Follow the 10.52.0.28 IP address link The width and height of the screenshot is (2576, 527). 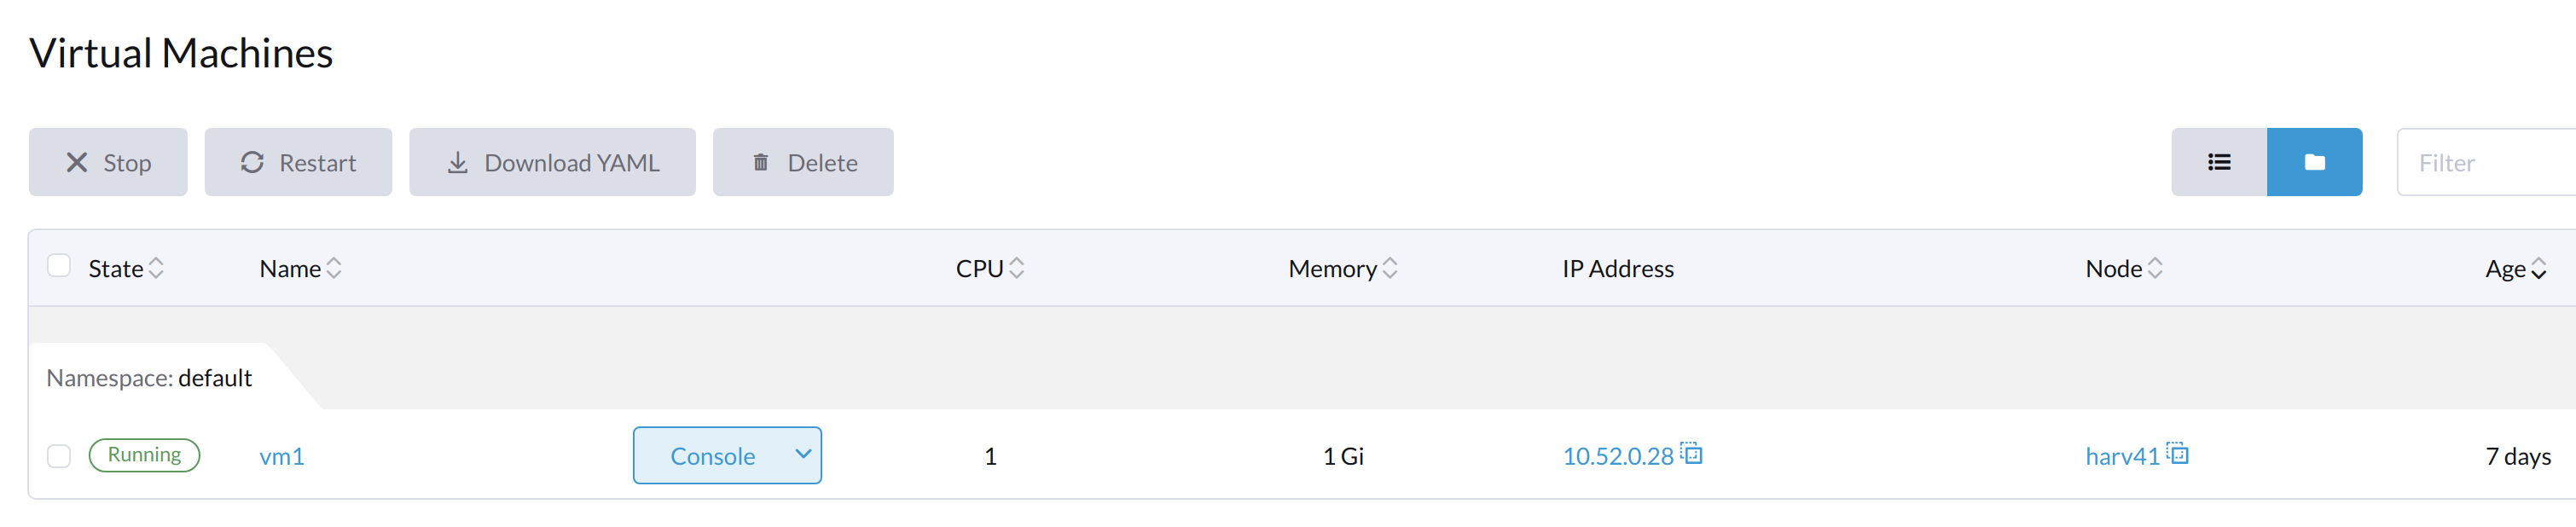point(1618,455)
